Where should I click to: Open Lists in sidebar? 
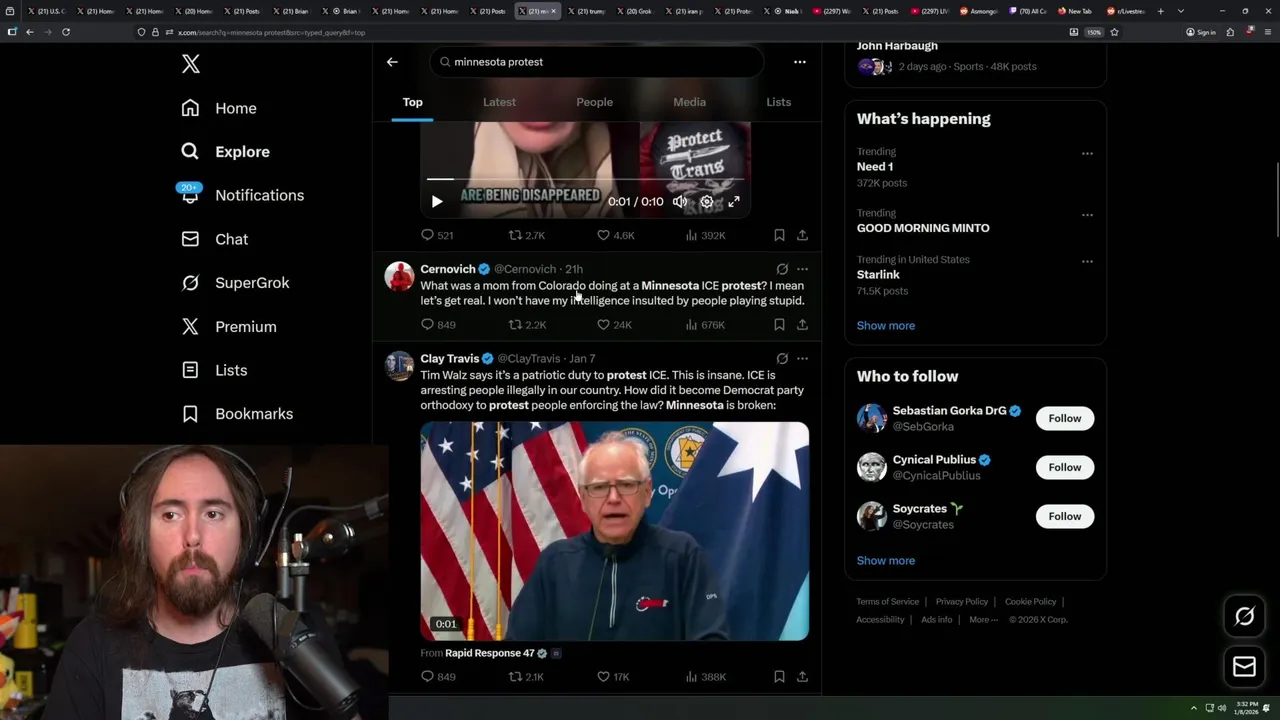coord(214,370)
